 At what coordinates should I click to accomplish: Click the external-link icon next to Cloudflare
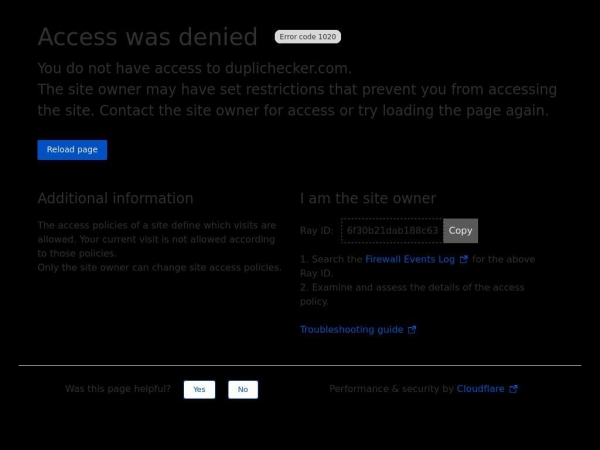point(514,389)
